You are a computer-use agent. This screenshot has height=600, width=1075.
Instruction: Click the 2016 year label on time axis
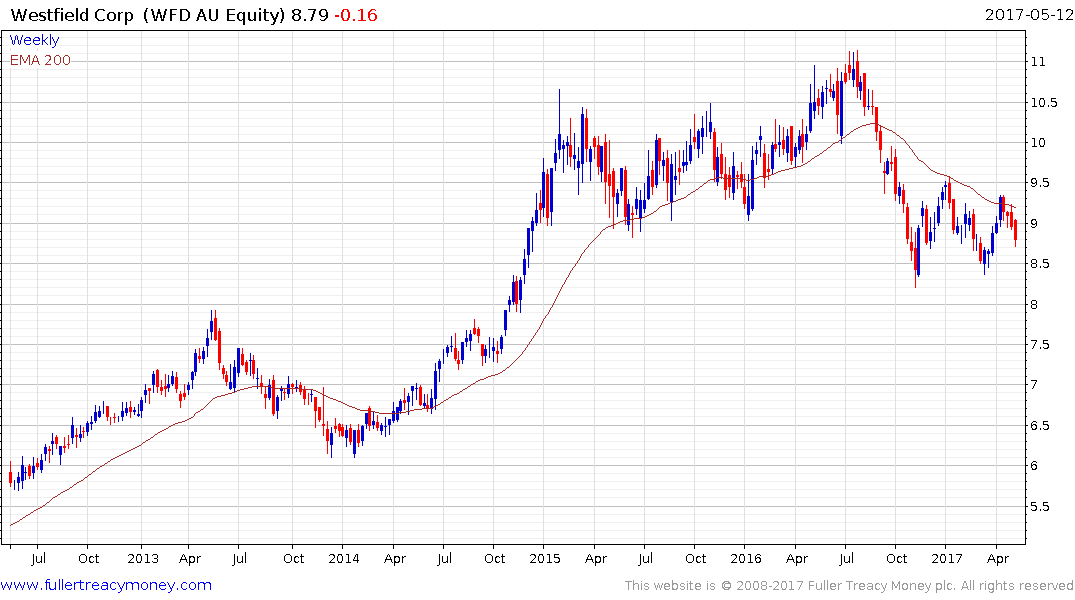pos(746,558)
